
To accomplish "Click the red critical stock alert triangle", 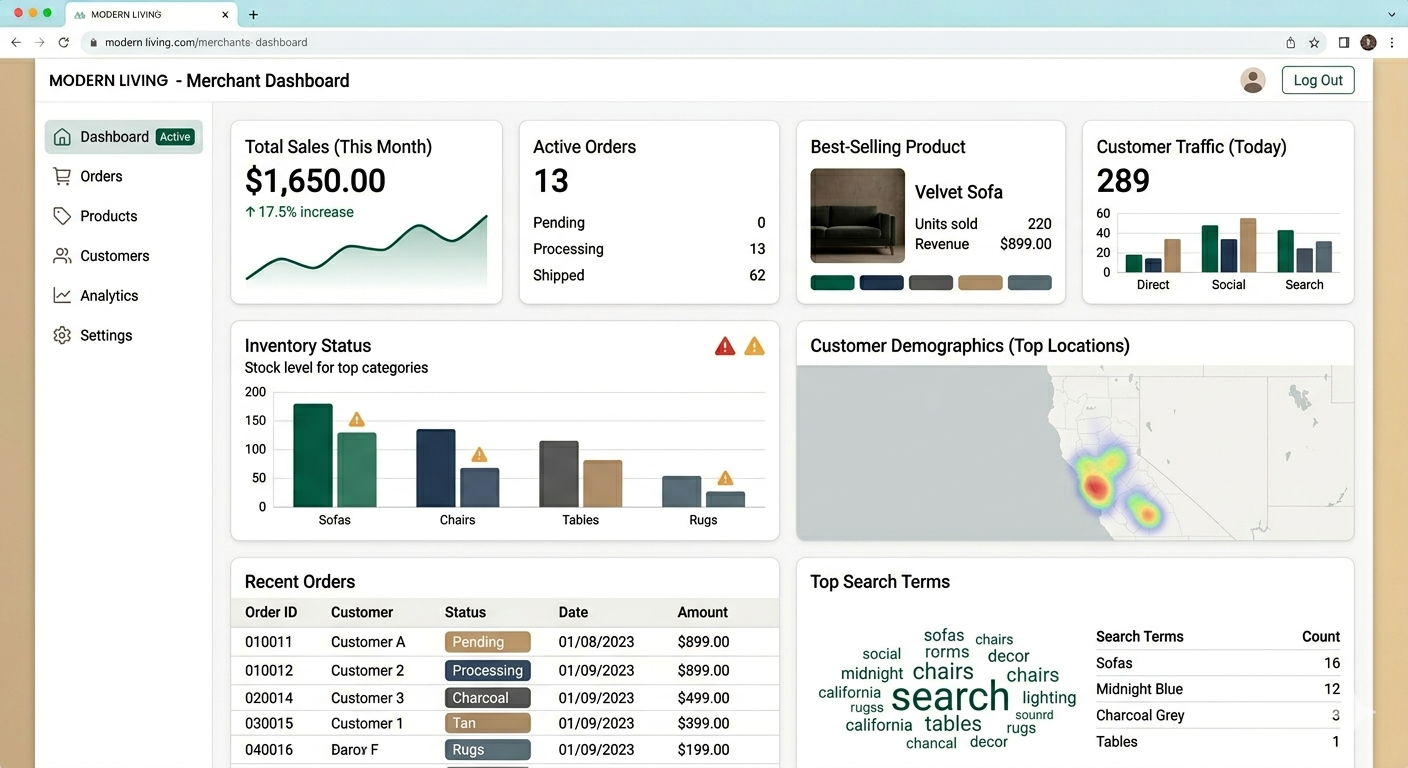I will coord(724,345).
